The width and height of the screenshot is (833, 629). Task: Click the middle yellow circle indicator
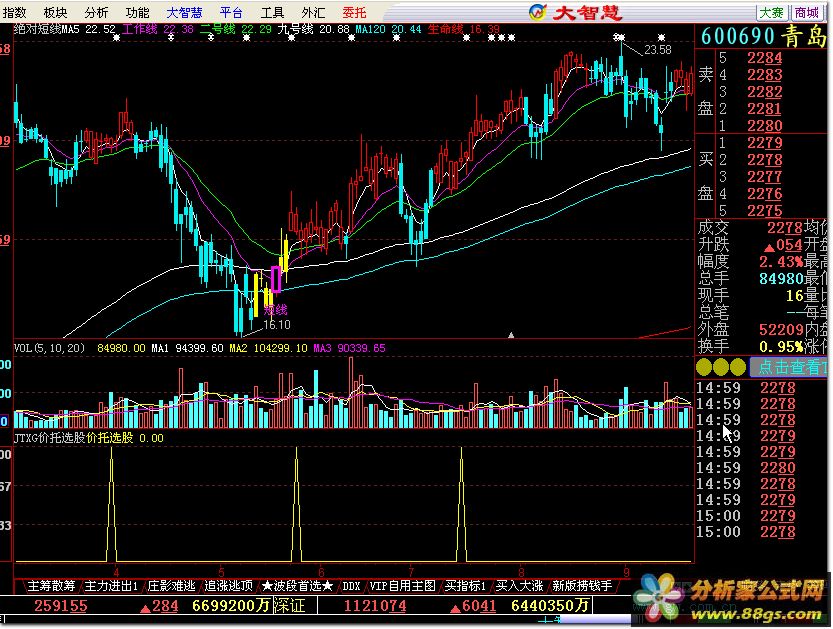click(721, 367)
